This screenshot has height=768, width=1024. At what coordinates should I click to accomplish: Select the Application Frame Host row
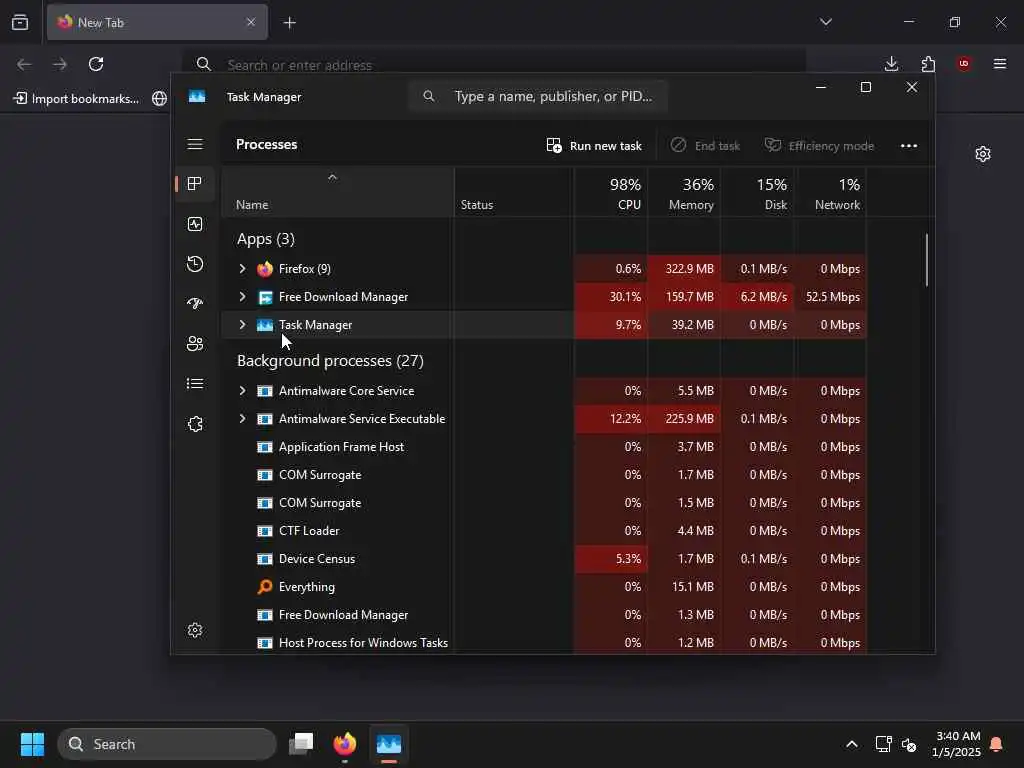543,447
